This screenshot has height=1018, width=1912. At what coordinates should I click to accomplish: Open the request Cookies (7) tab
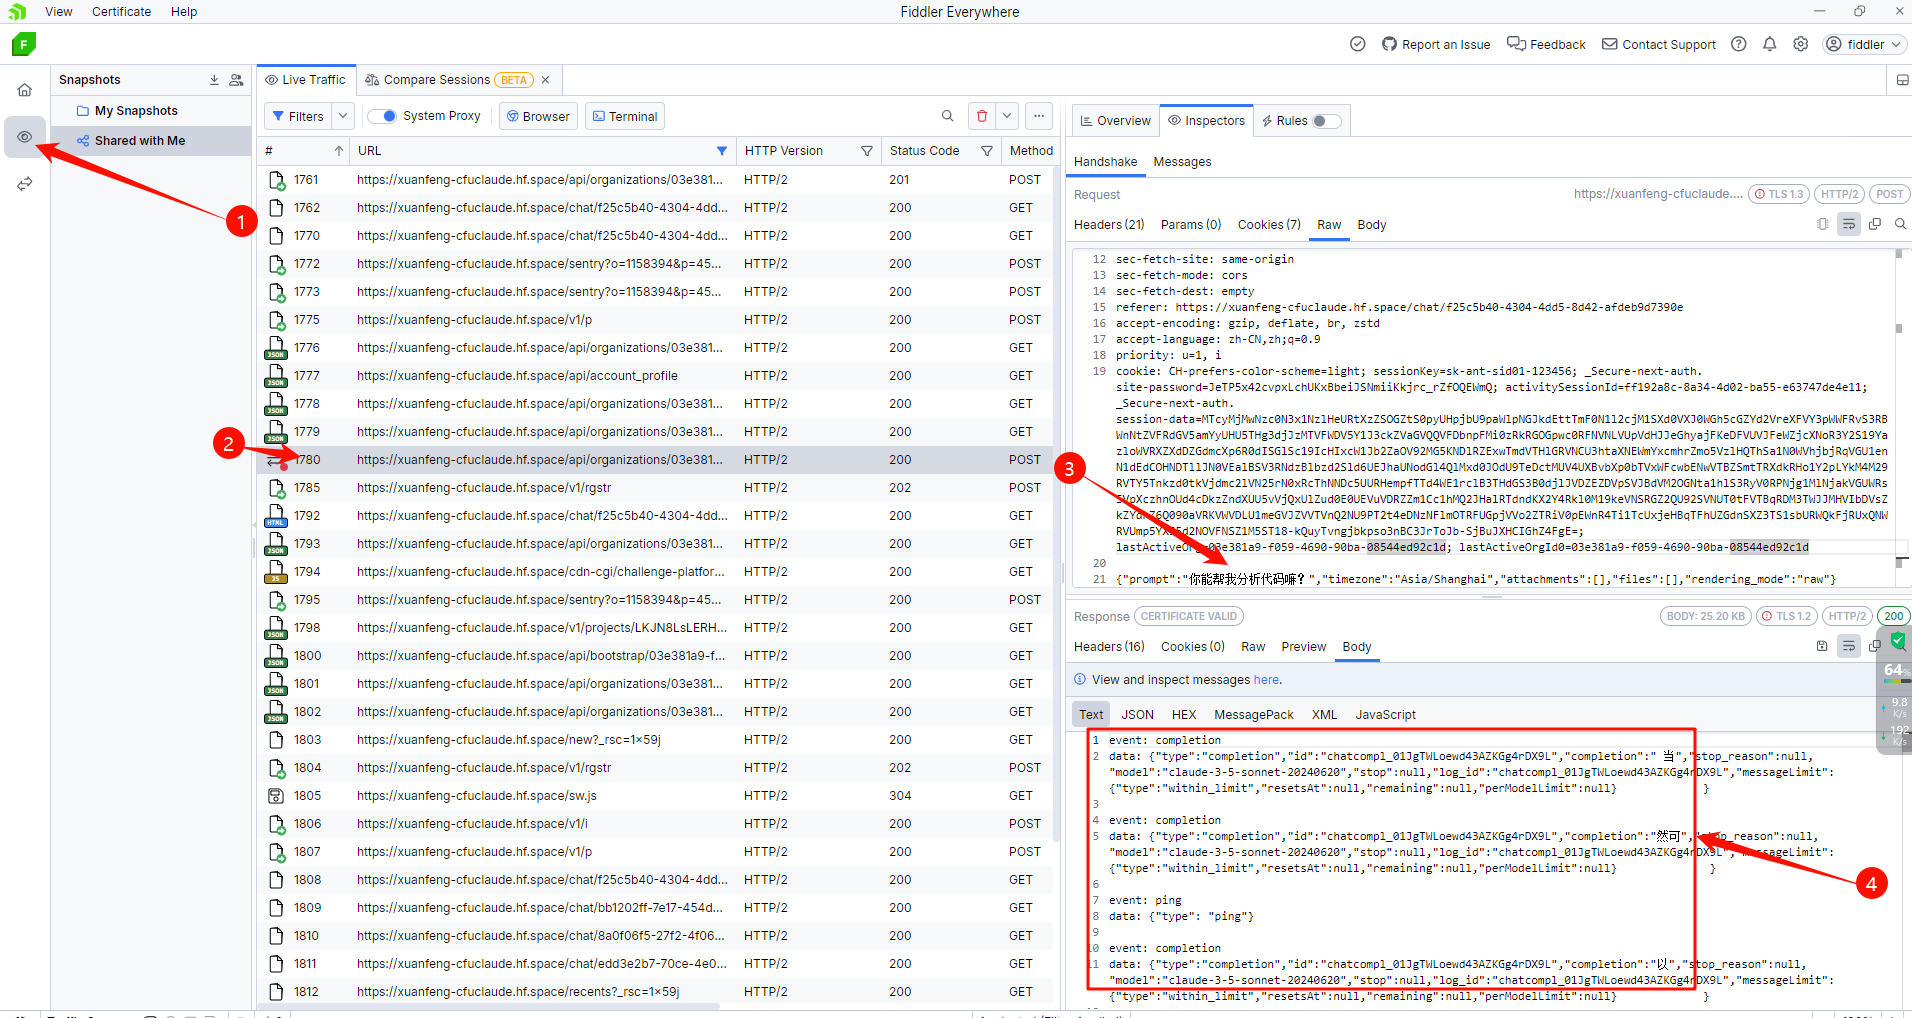[x=1269, y=225]
